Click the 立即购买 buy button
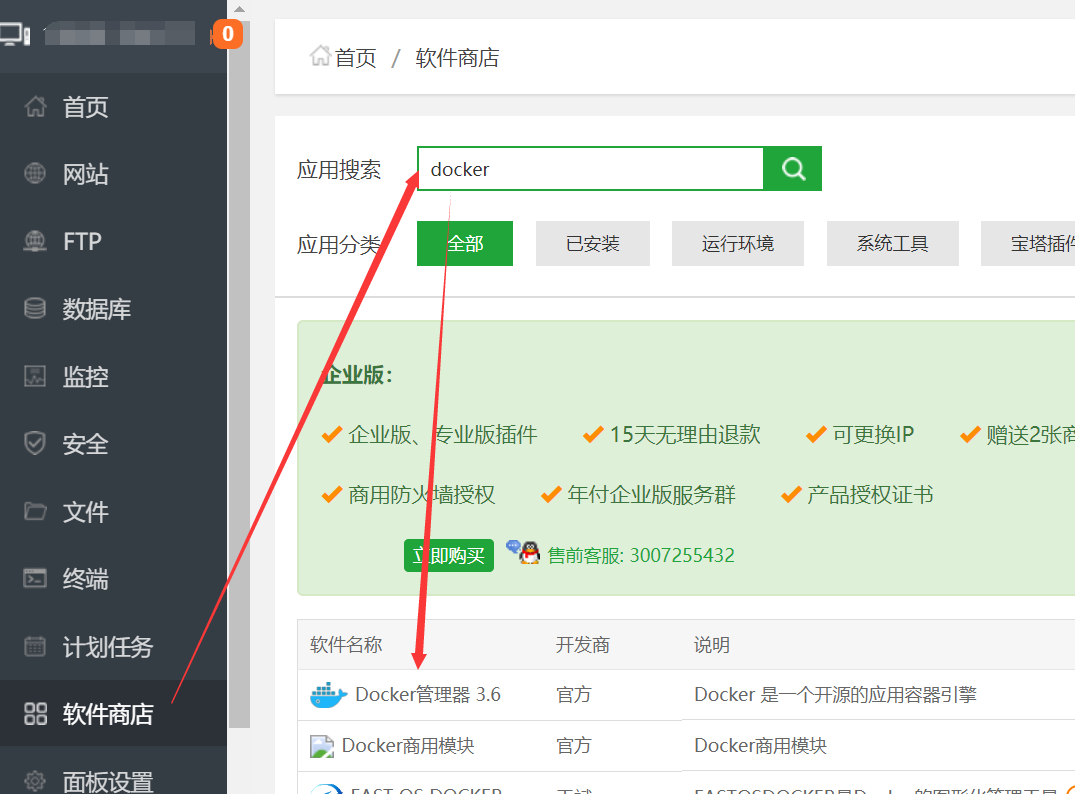The height and width of the screenshot is (794, 1075). pos(449,555)
